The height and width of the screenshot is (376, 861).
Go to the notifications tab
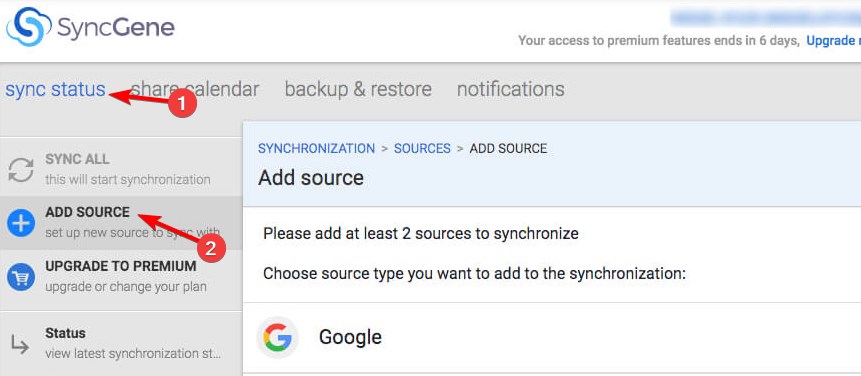coord(511,89)
